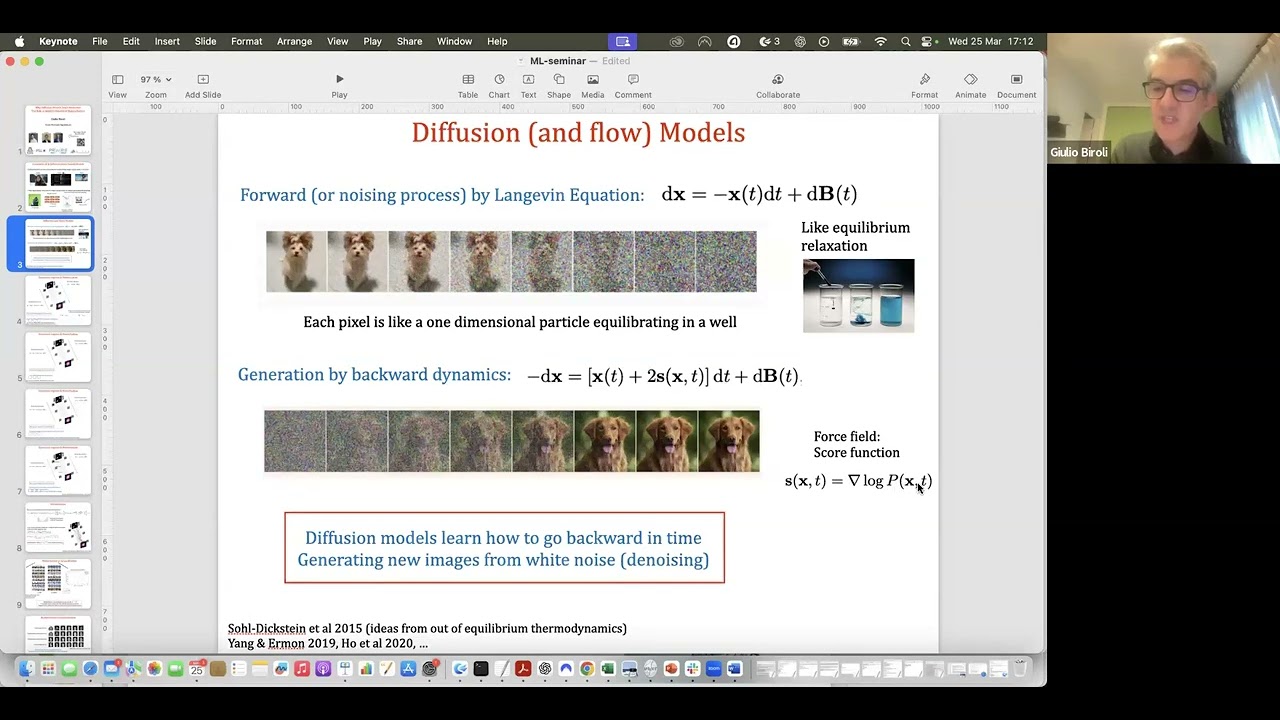Add a Text box via toolbar
1280x720 pixels.
(x=528, y=80)
